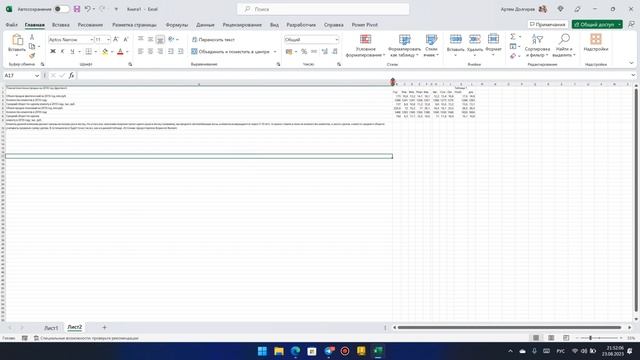Switch to the Формулы tab
Image resolution: width=640 pixels, height=360 pixels.
pos(177,25)
